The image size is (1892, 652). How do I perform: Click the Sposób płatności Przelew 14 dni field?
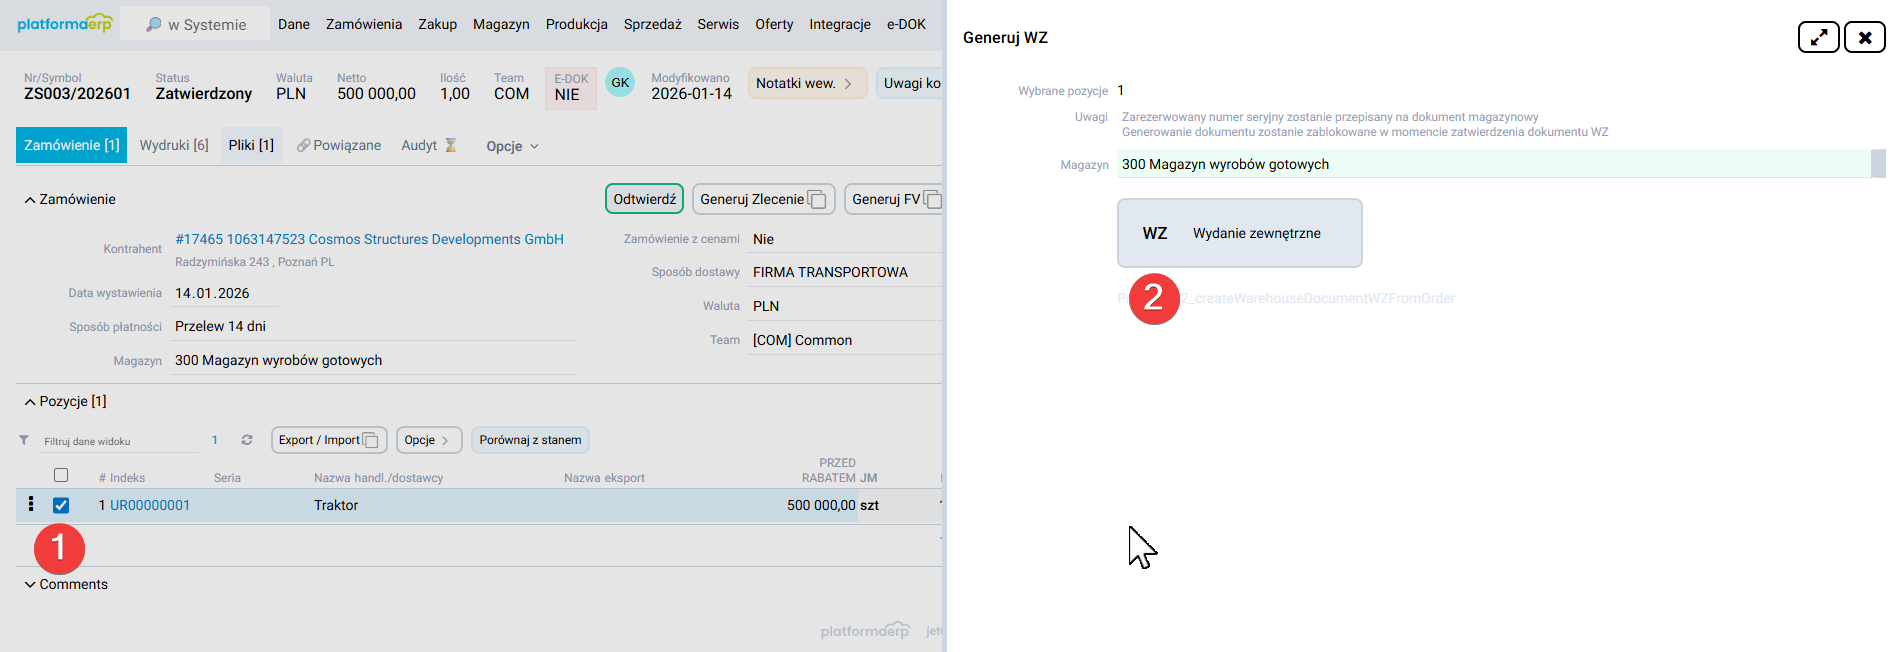click(373, 326)
